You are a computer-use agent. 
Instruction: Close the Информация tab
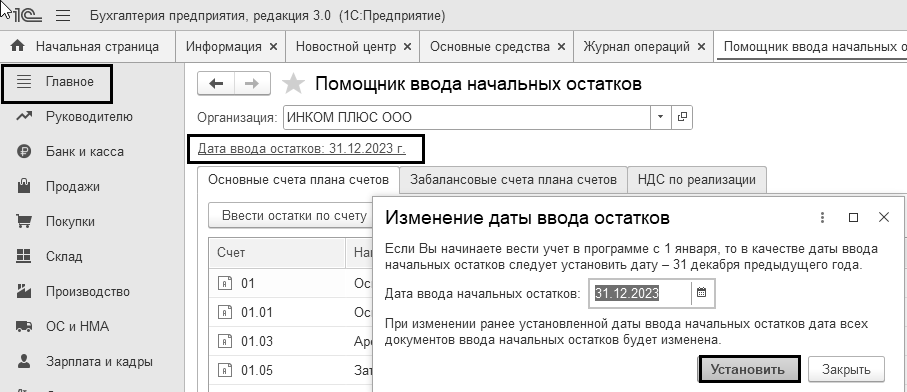[x=274, y=47]
